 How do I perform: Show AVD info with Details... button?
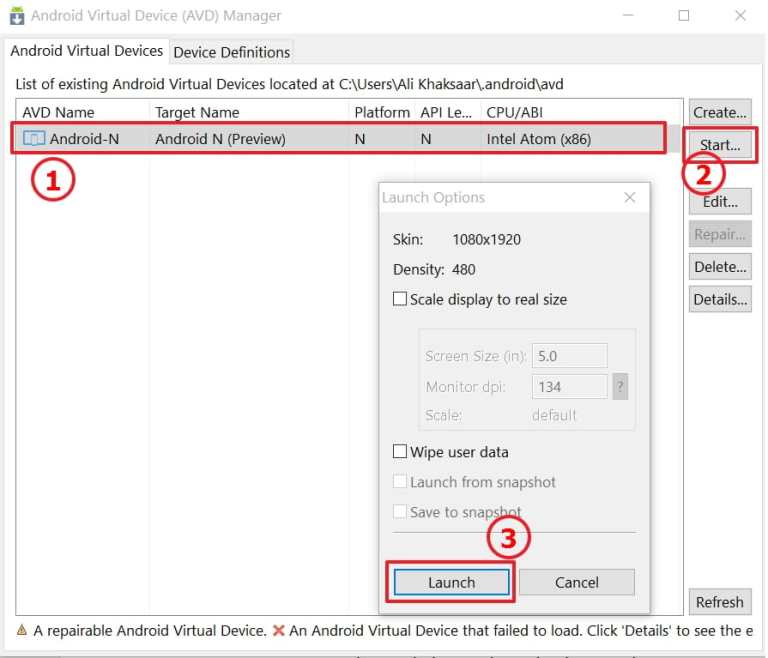coord(720,299)
